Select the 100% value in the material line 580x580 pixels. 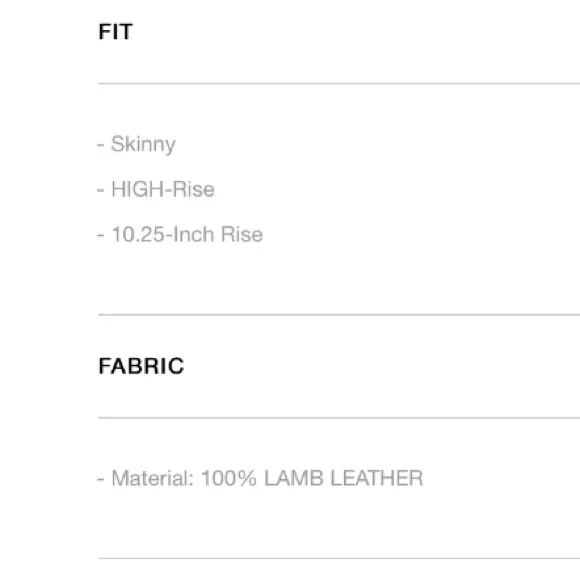pyautogui.click(x=229, y=478)
